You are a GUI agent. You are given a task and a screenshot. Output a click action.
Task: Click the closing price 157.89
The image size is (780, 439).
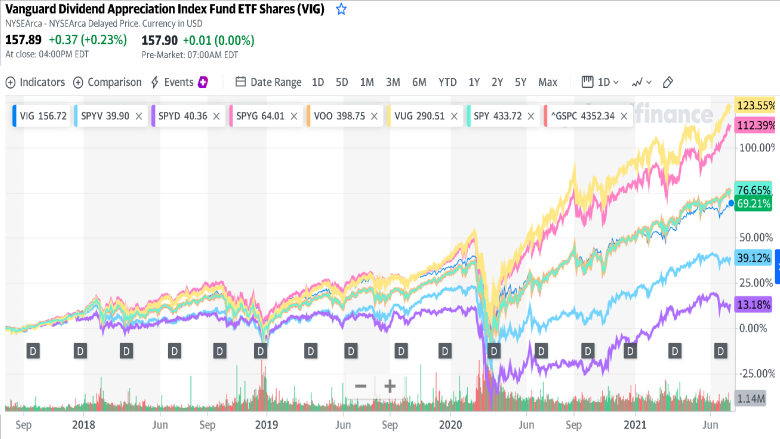23,40
